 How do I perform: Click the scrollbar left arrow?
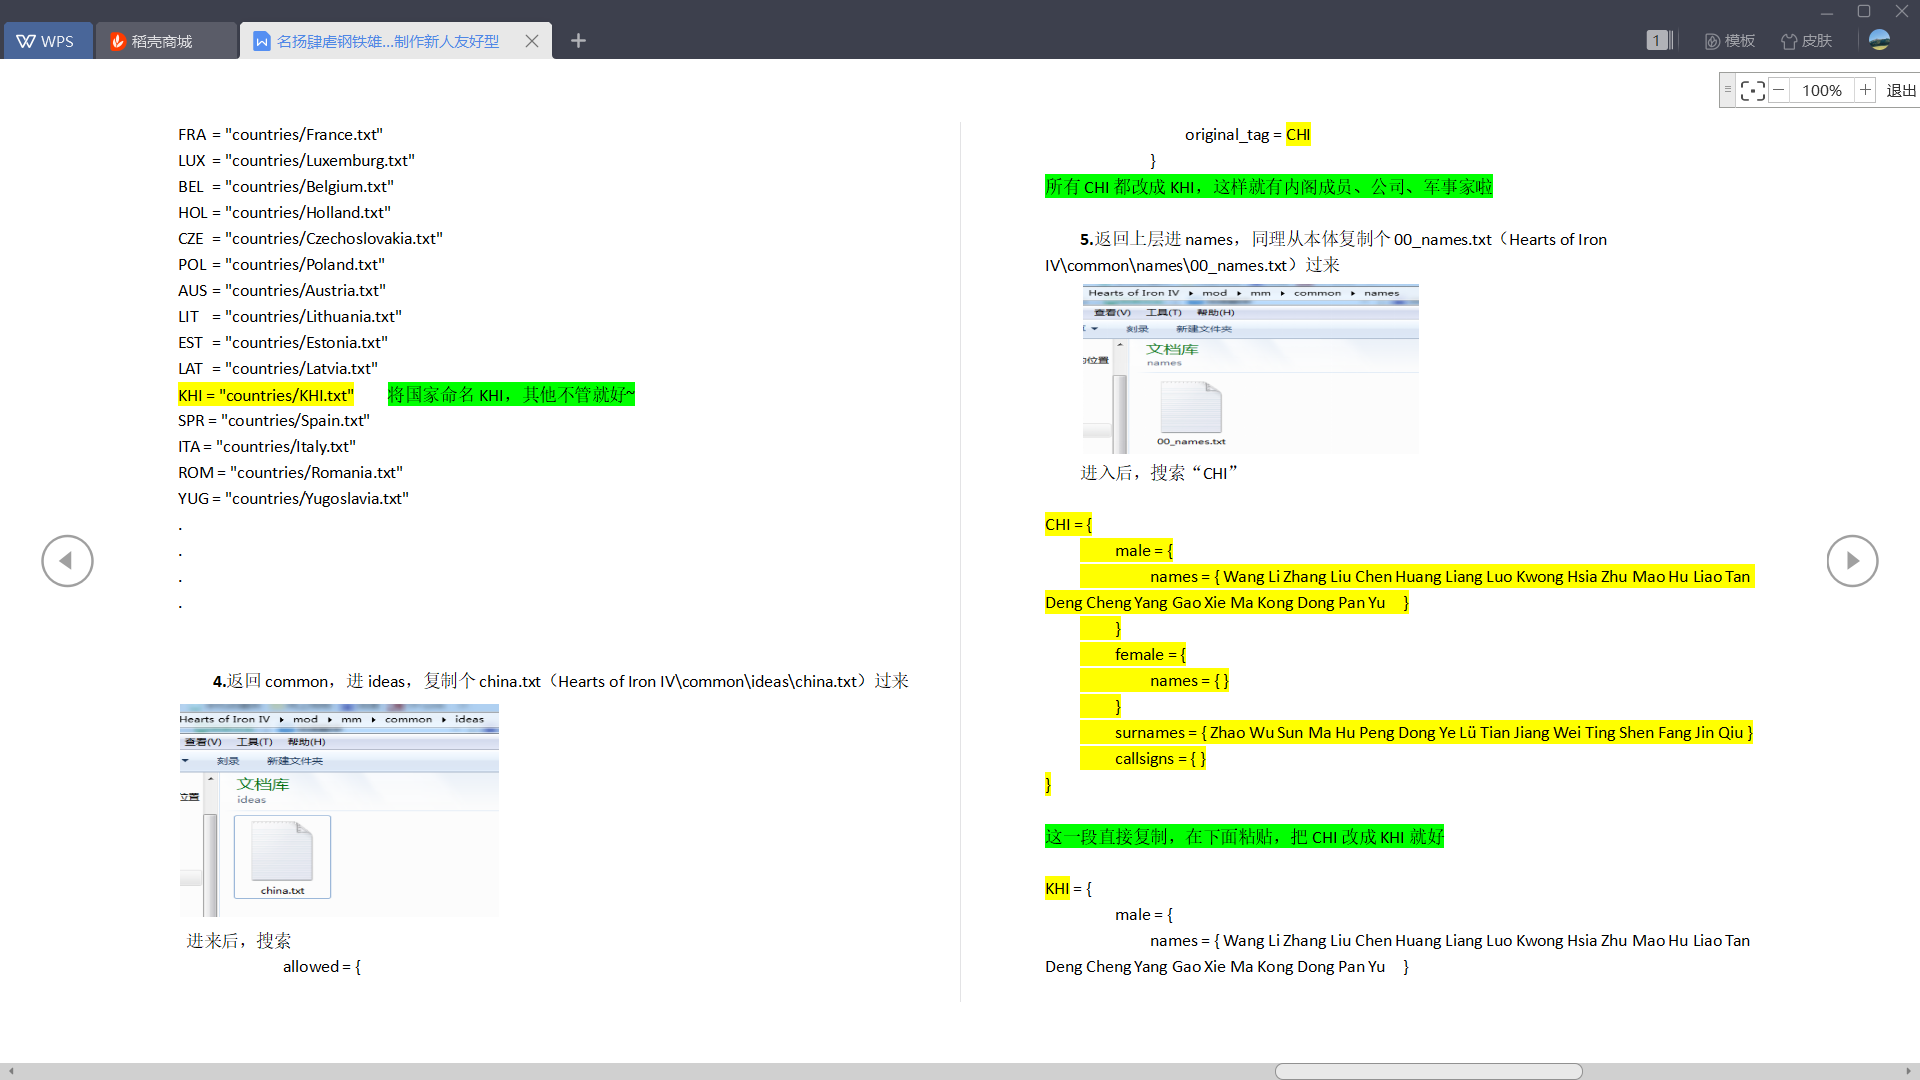(x=11, y=1071)
